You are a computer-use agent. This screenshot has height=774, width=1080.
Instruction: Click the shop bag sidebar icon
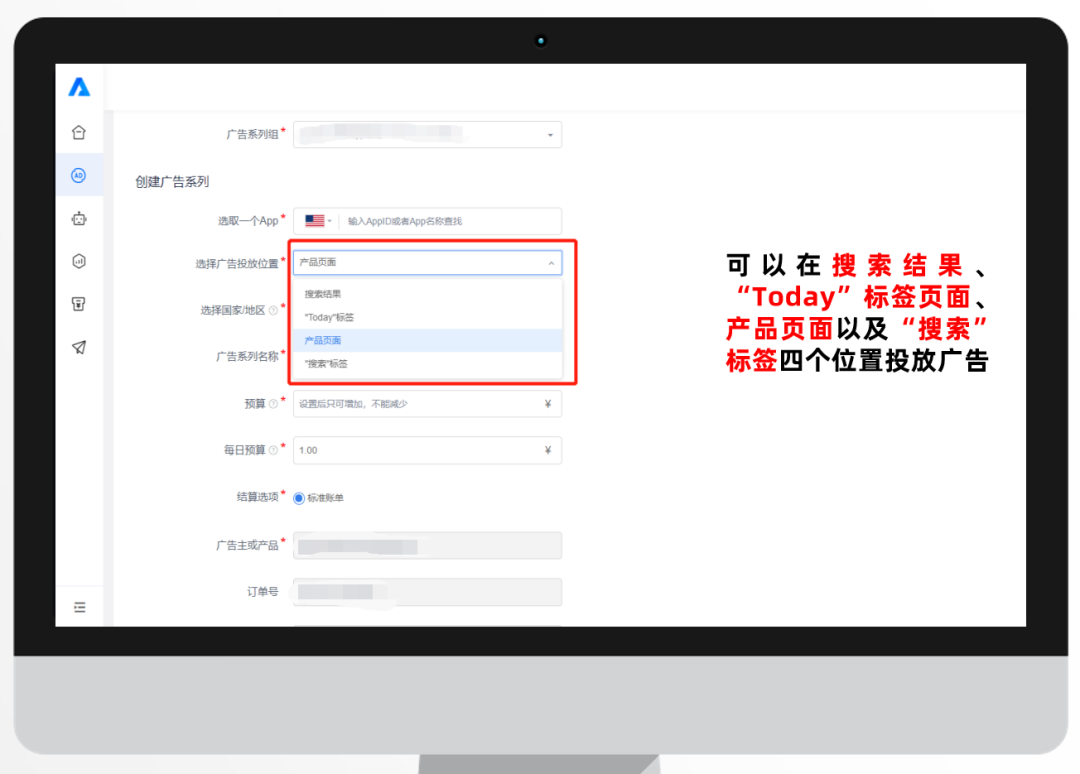pyautogui.click(x=79, y=304)
